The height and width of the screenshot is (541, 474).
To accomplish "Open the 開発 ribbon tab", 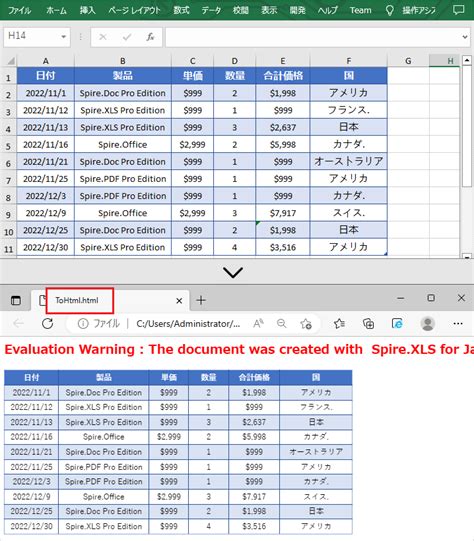I will click(297, 10).
